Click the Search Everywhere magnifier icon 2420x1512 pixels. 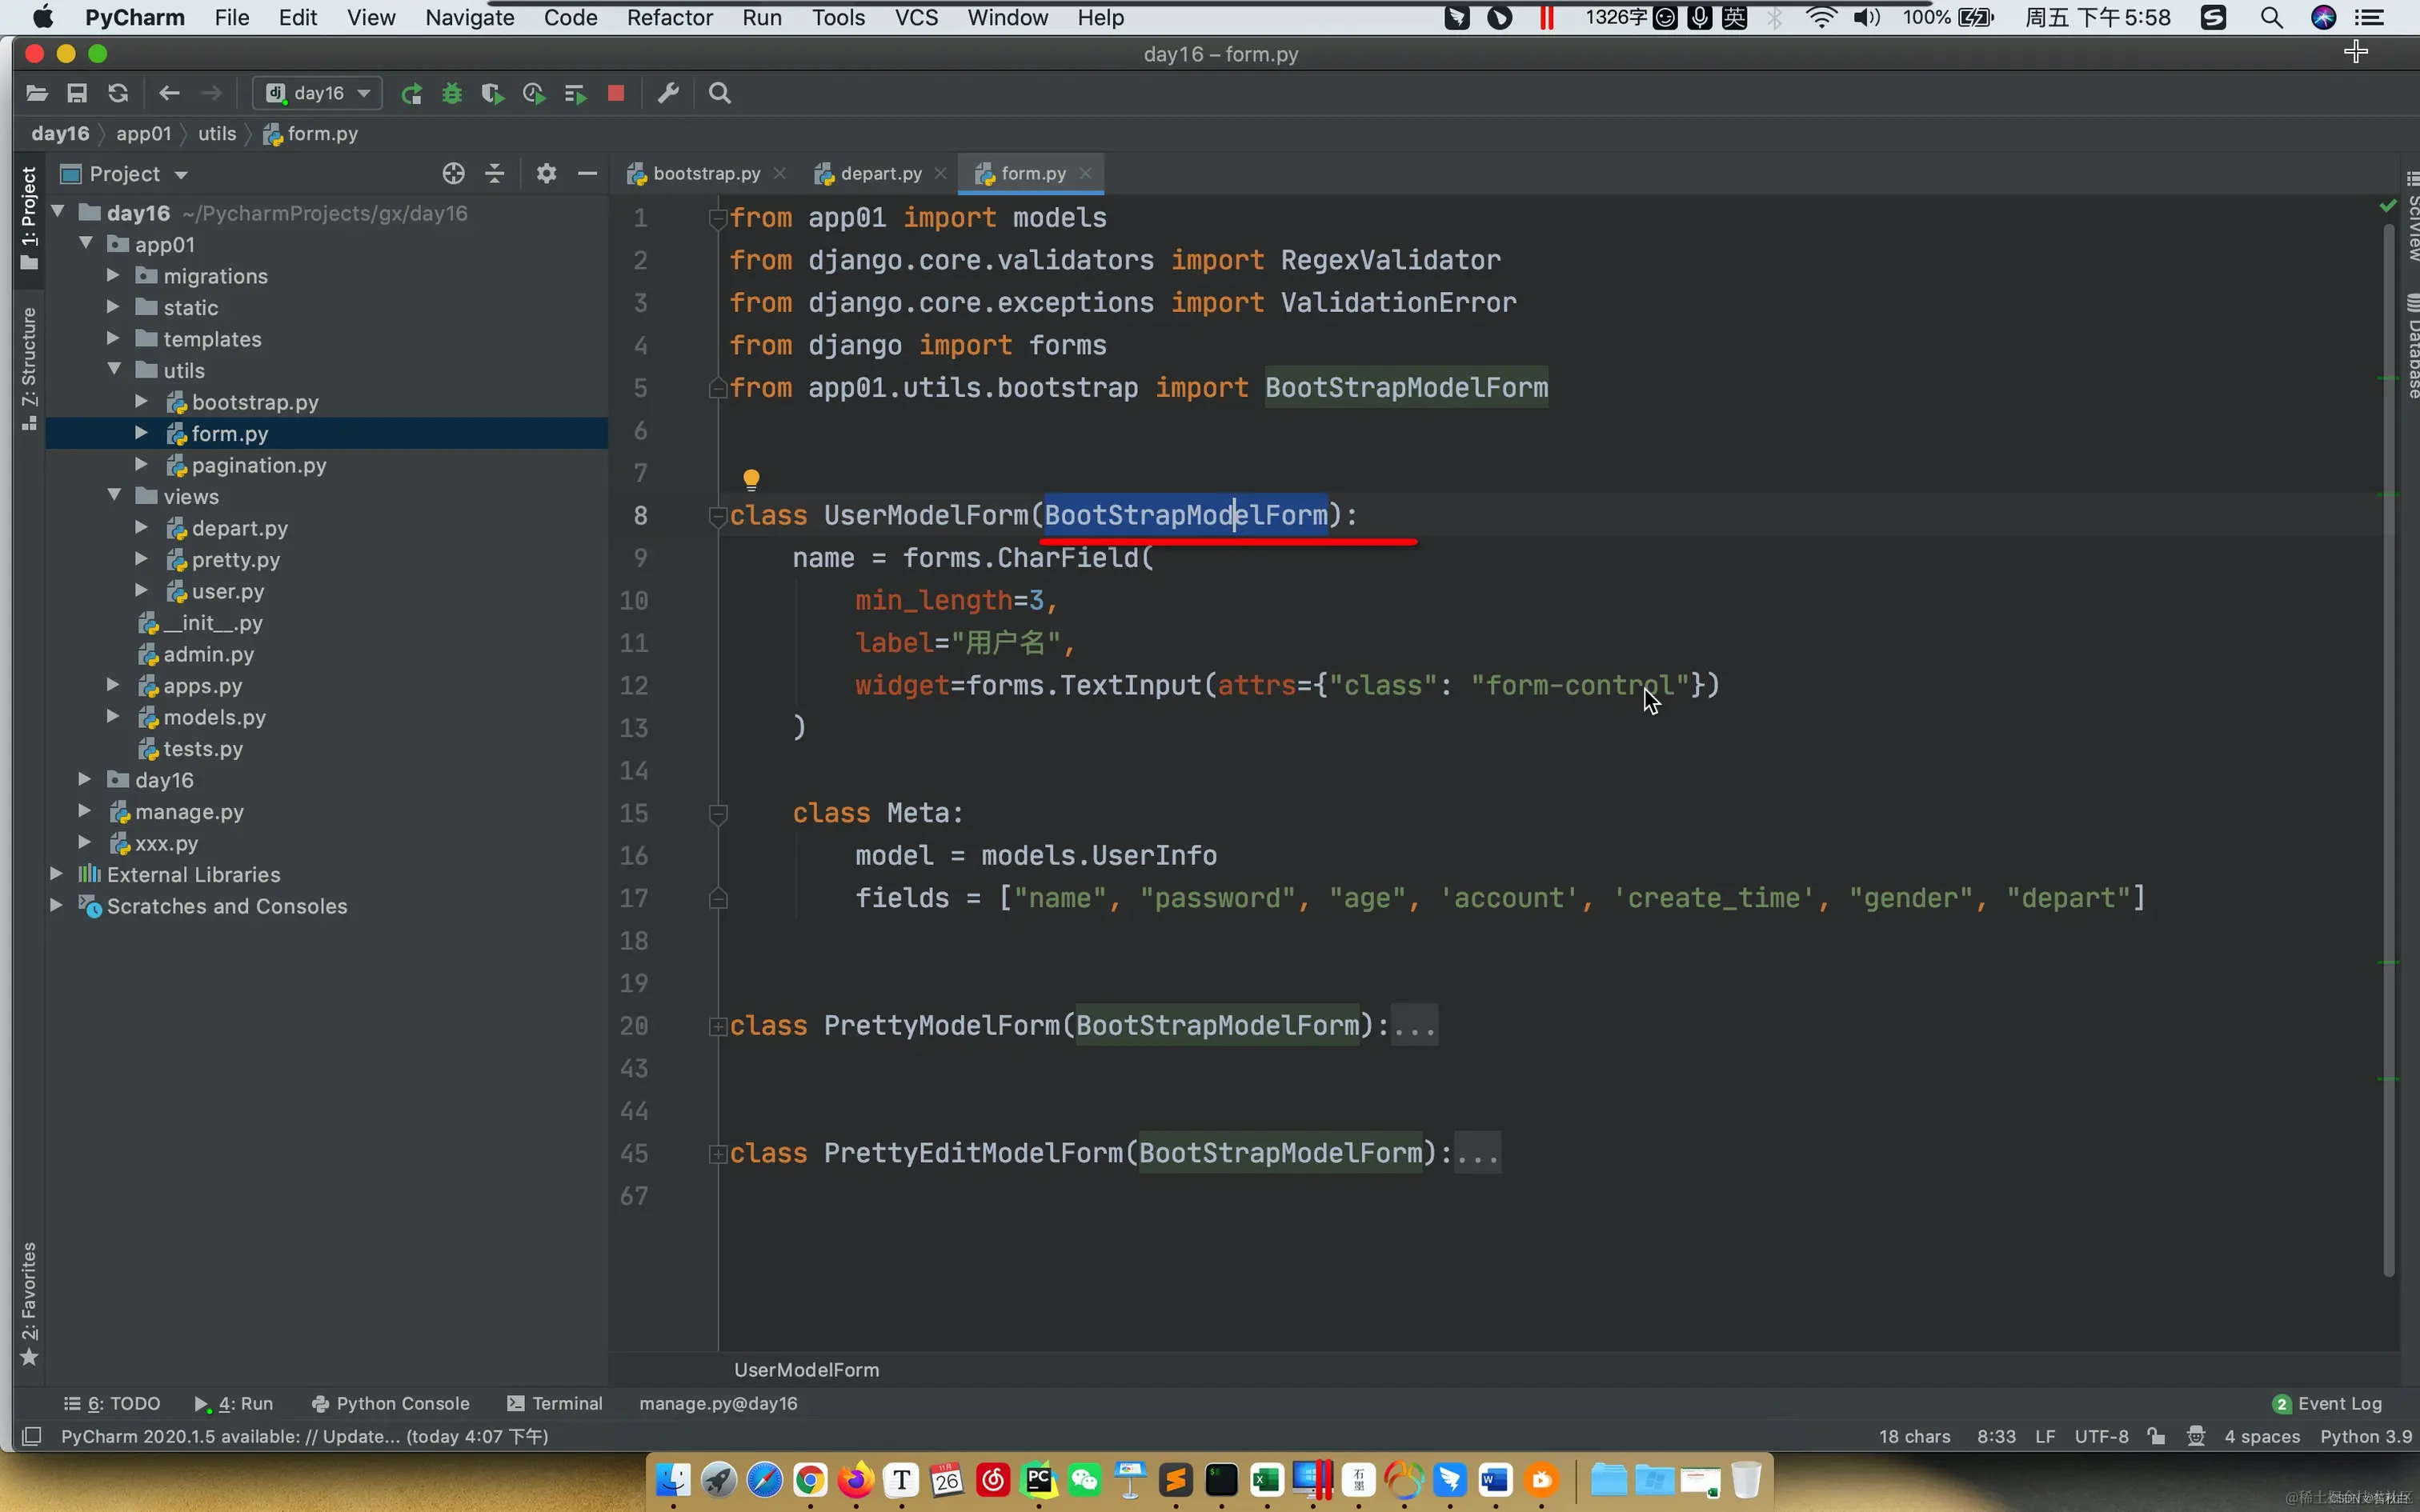719,94
